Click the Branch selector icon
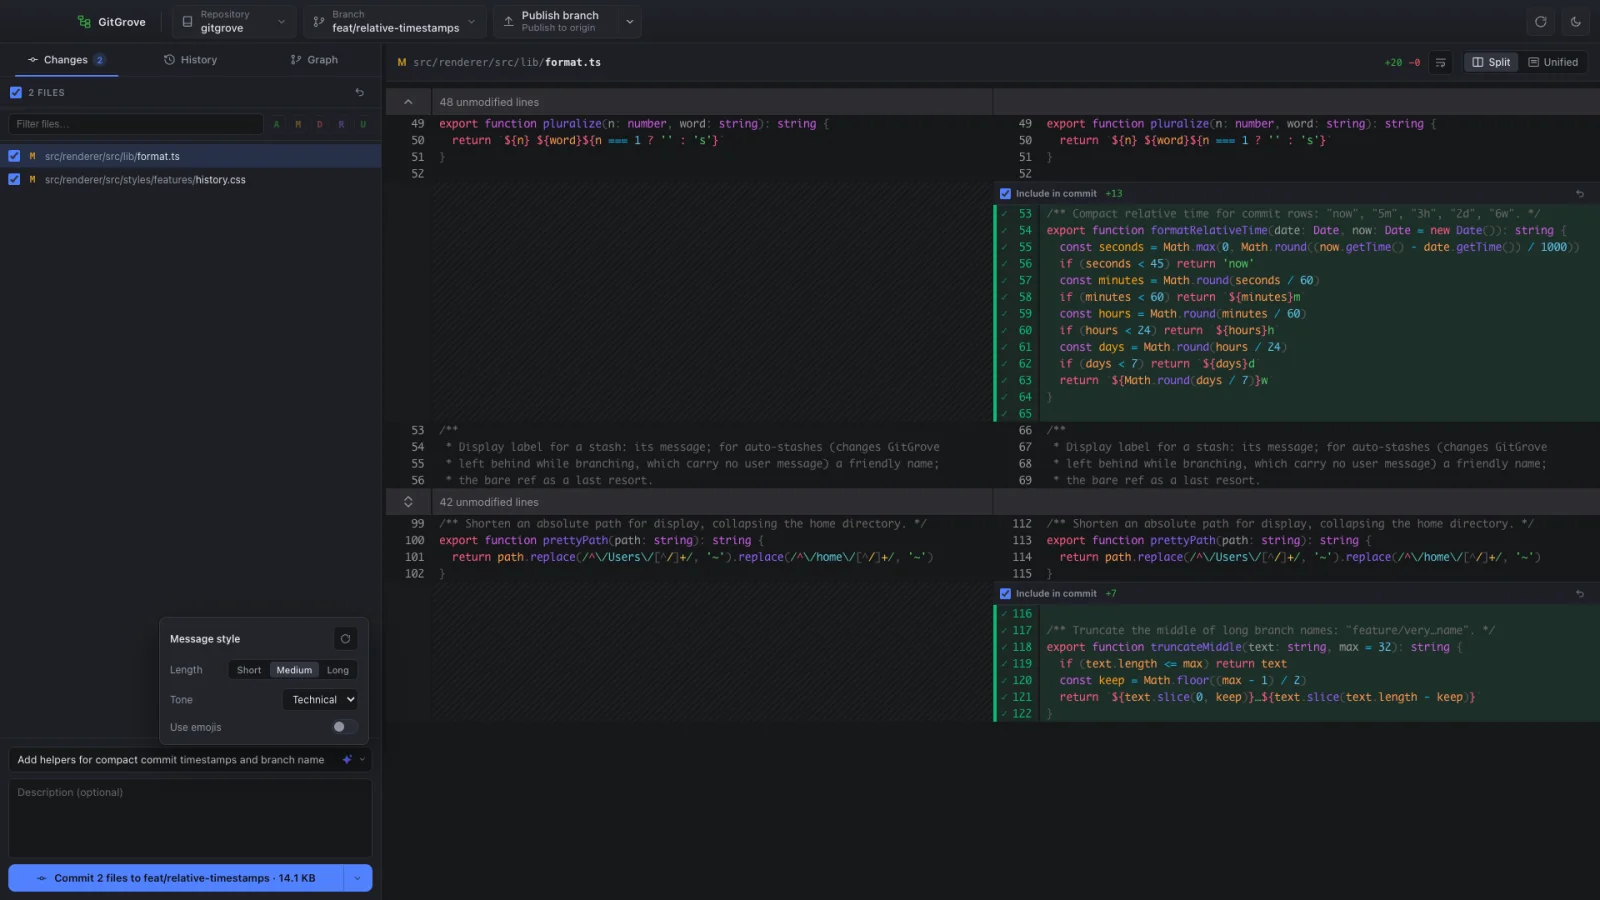Image resolution: width=1600 pixels, height=900 pixels. [319, 21]
